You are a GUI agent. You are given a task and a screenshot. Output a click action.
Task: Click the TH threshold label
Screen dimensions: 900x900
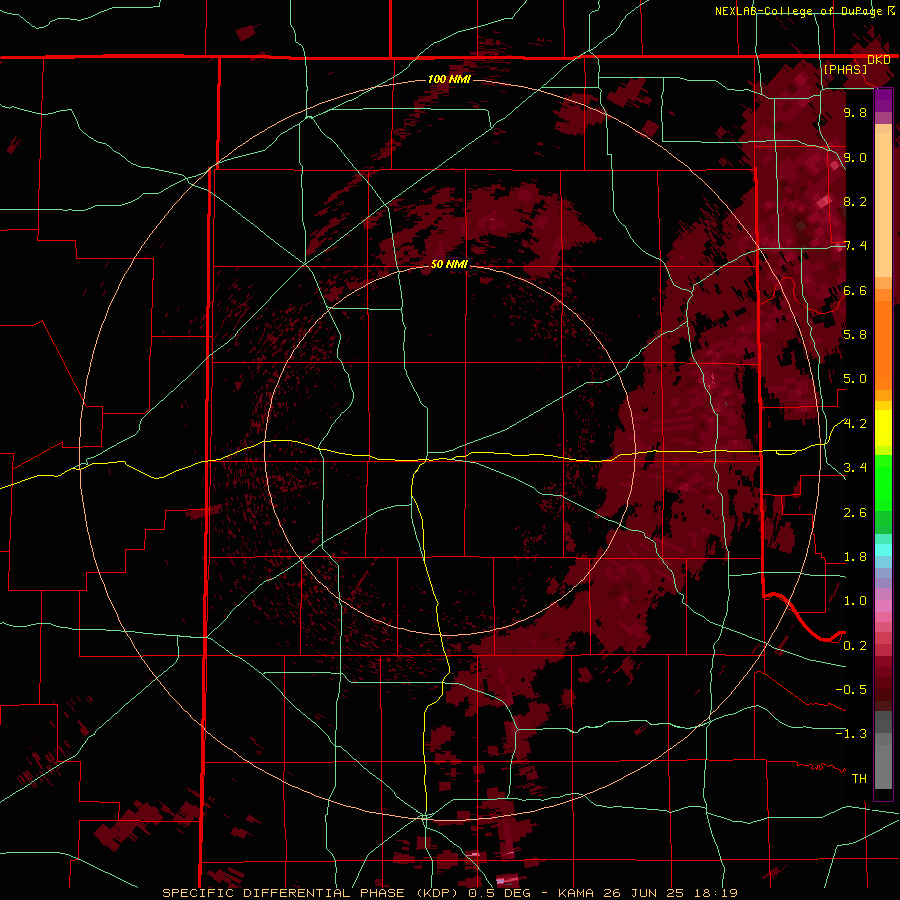coord(859,778)
